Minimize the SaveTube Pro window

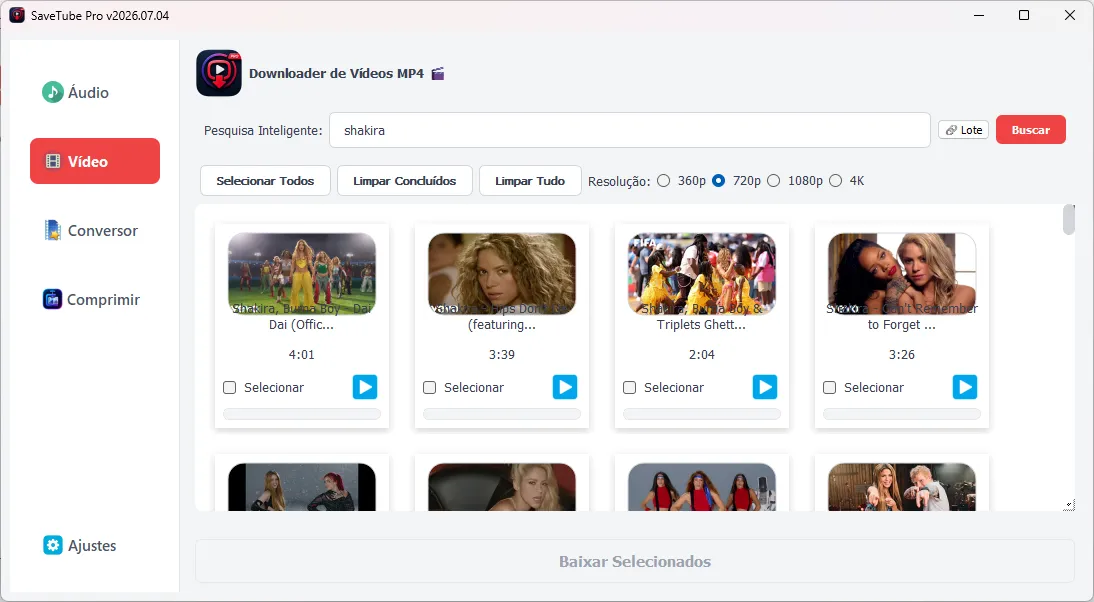(979, 15)
